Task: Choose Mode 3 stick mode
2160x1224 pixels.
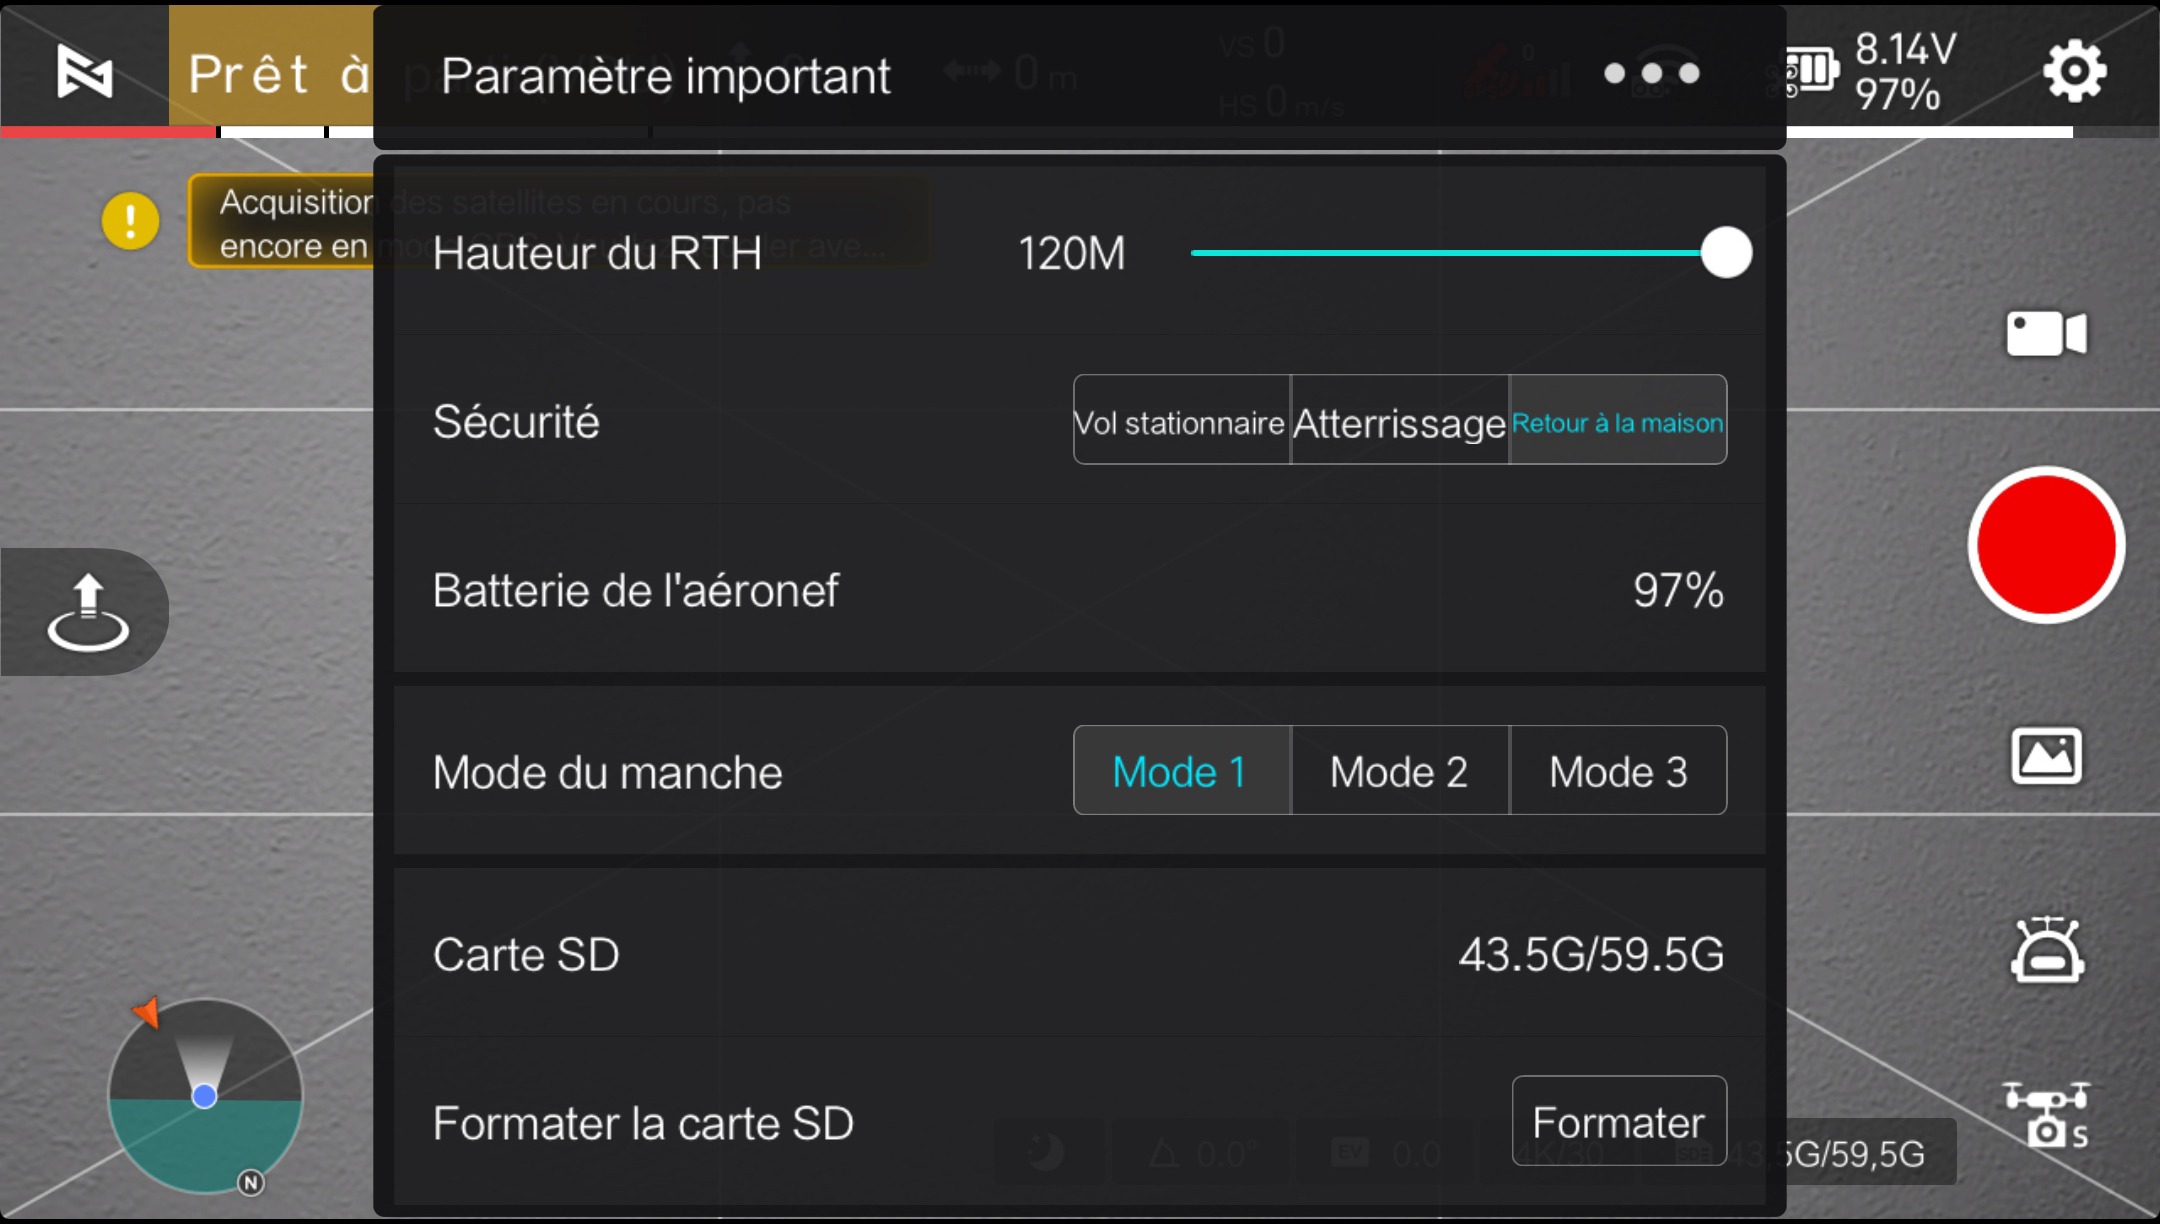Action: coord(1618,771)
